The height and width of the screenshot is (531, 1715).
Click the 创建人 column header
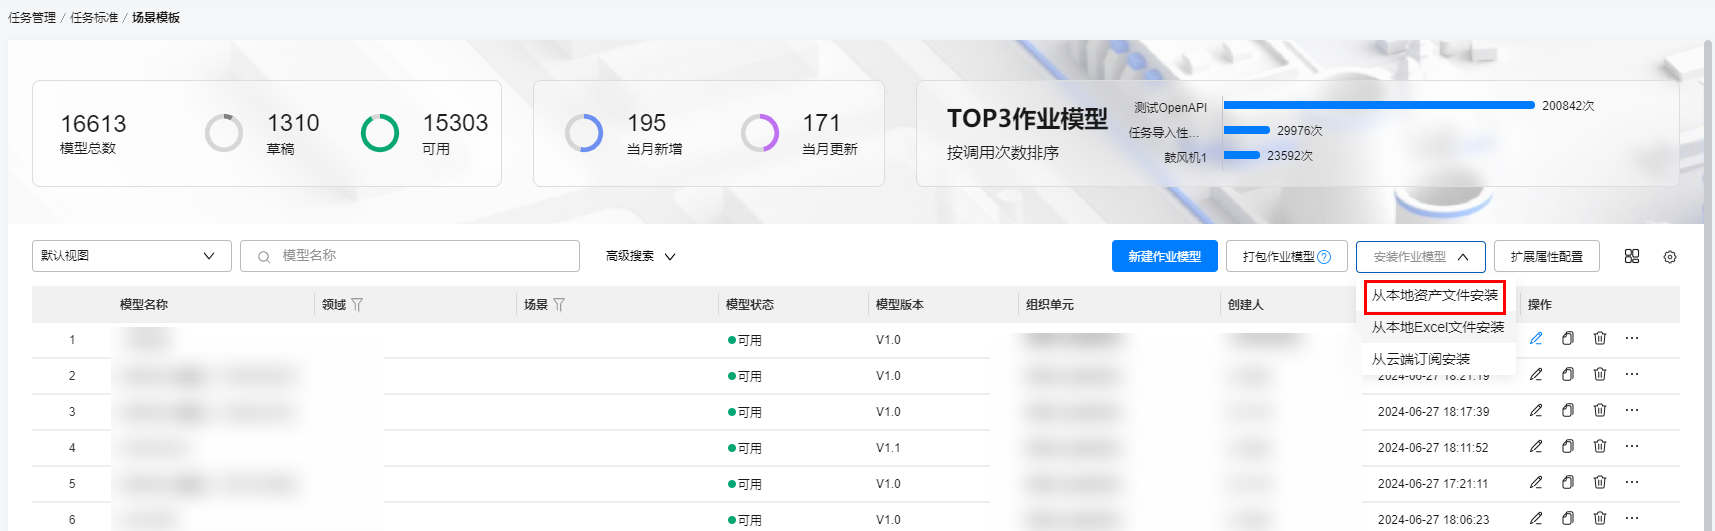tap(1246, 305)
